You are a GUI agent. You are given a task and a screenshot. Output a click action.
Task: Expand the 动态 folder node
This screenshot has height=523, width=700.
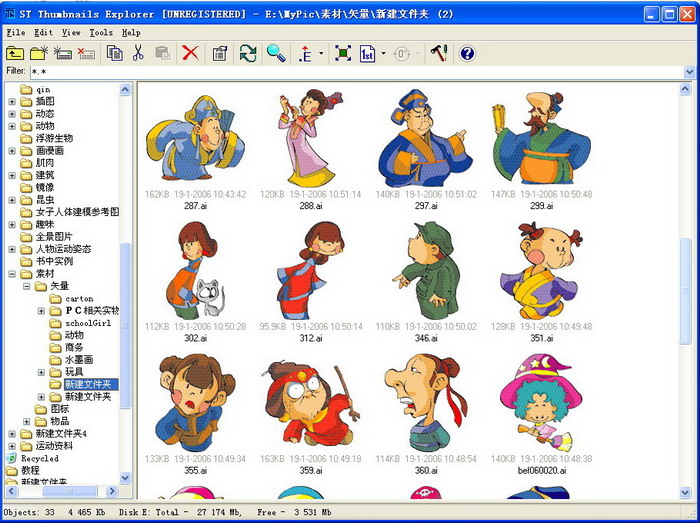click(x=12, y=114)
